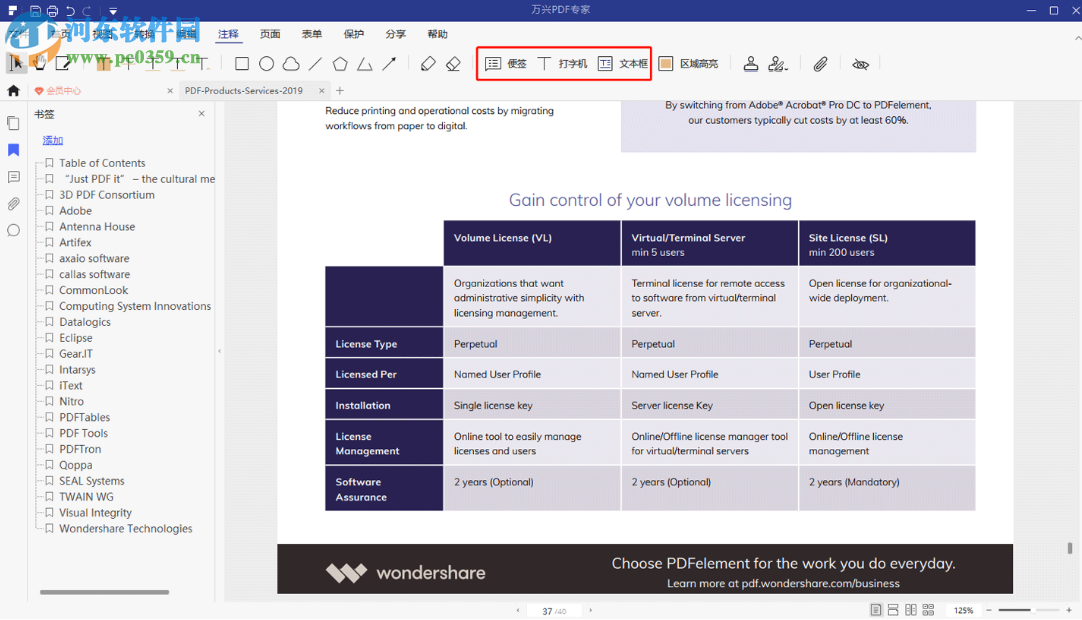Save the document from title bar
This screenshot has height=620, width=1082.
pos(35,10)
